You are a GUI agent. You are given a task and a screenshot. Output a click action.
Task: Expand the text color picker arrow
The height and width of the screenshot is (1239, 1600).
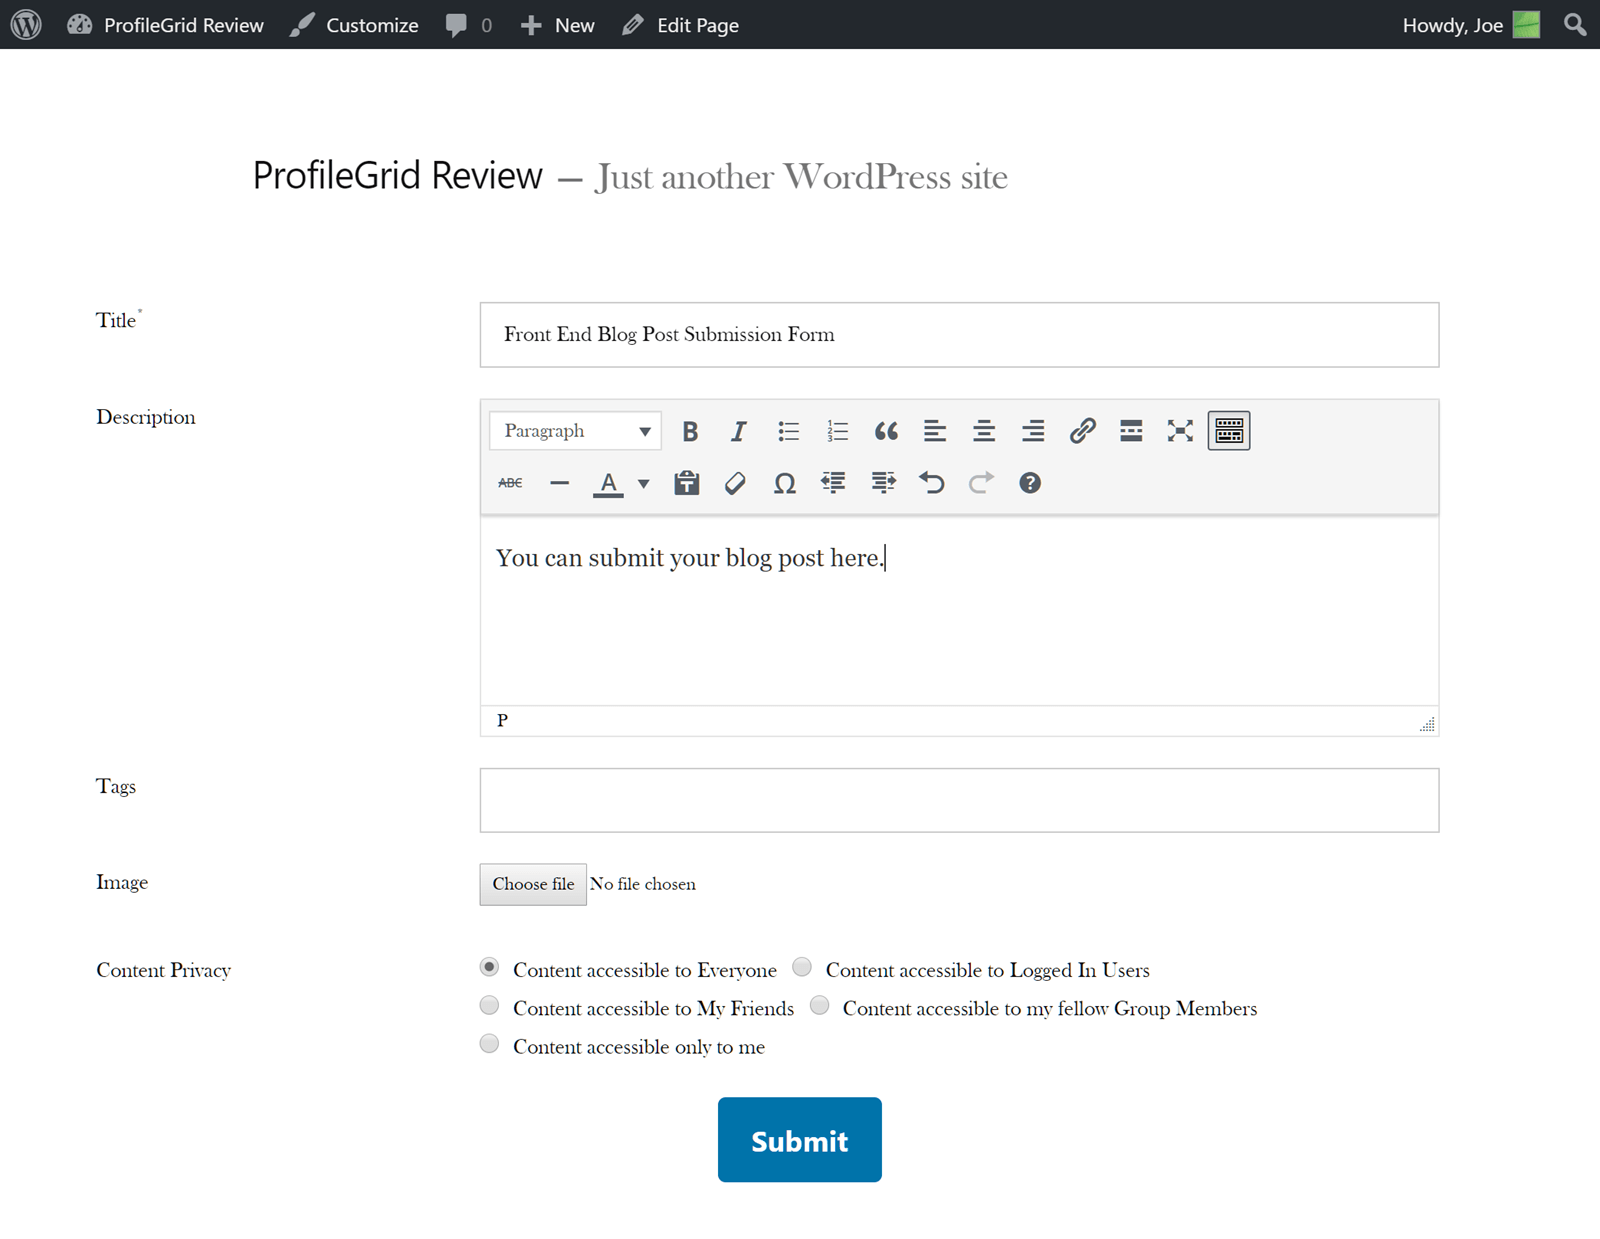coord(644,484)
